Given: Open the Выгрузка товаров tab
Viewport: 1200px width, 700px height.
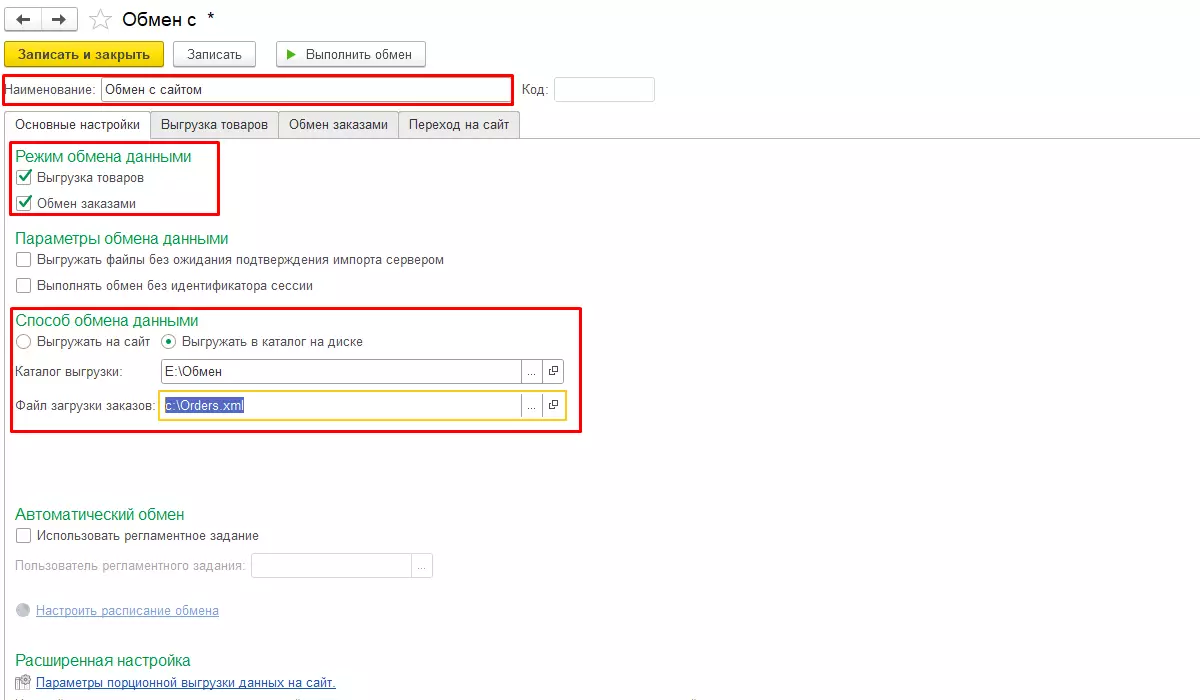Looking at the screenshot, I should click(x=214, y=125).
